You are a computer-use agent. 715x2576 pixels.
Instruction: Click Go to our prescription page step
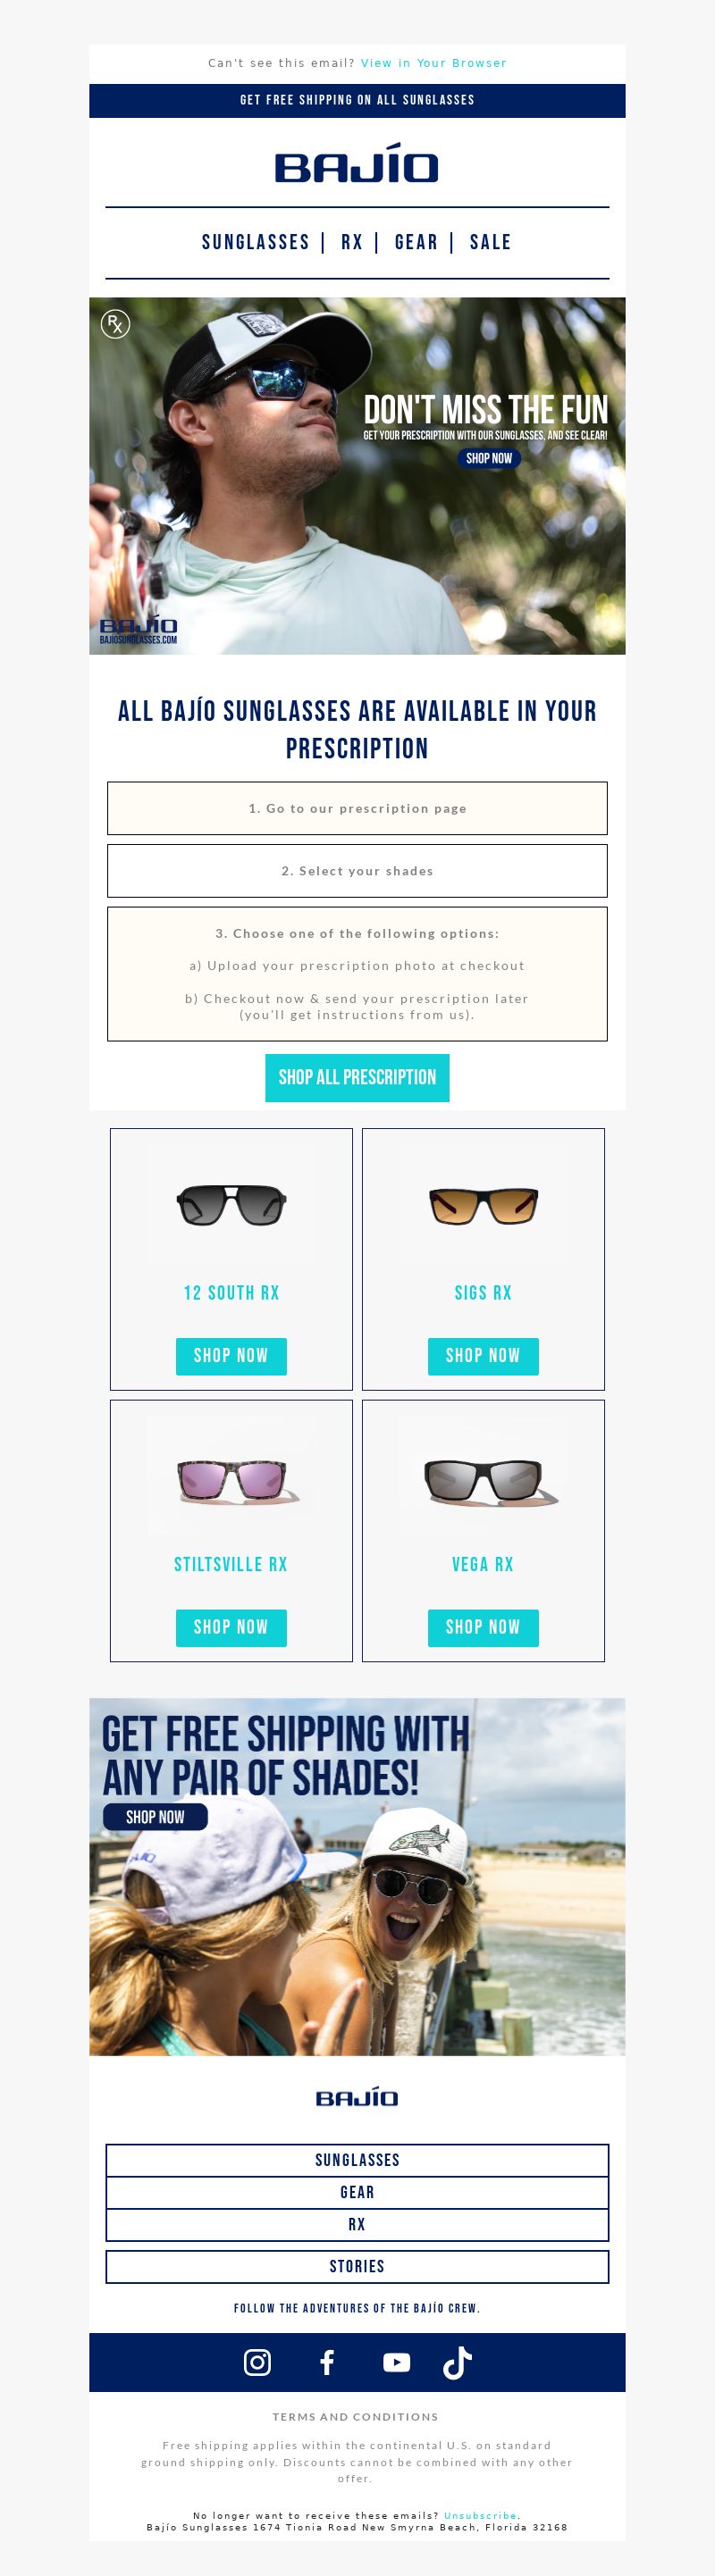point(357,808)
